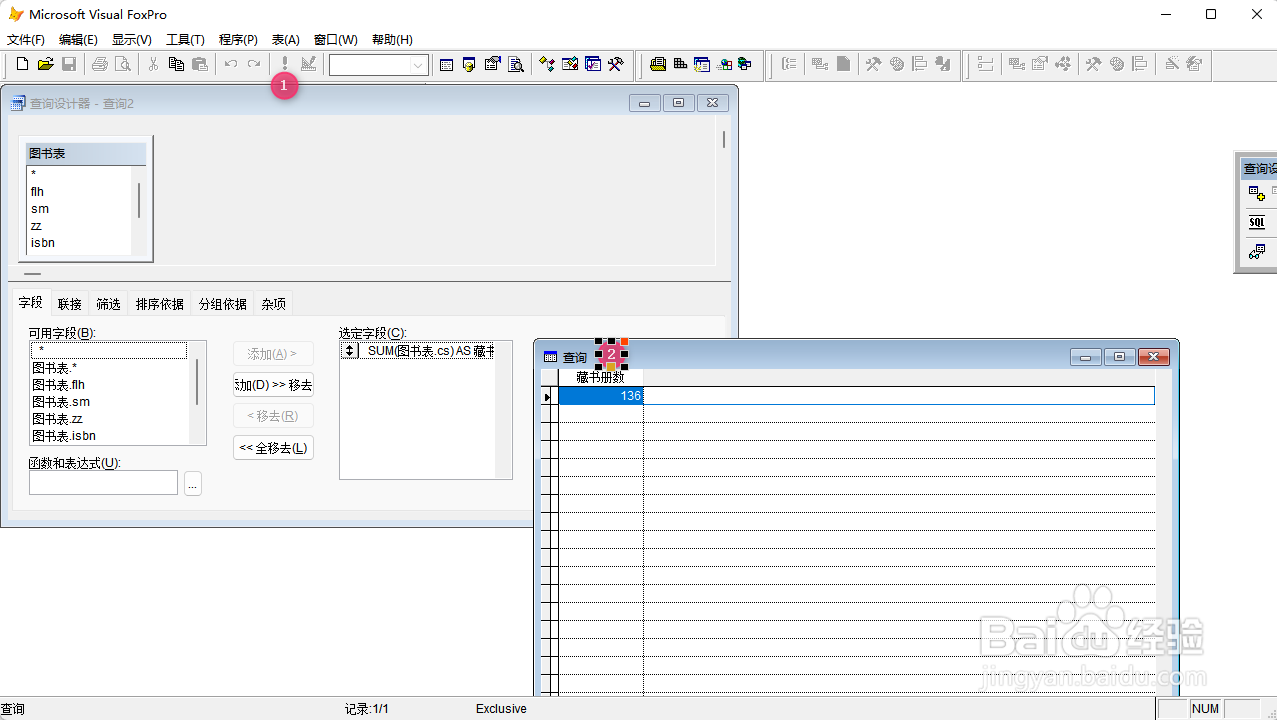The width and height of the screenshot is (1277, 720).
Task: Switch to the 排序依据 tab
Action: pyautogui.click(x=160, y=304)
